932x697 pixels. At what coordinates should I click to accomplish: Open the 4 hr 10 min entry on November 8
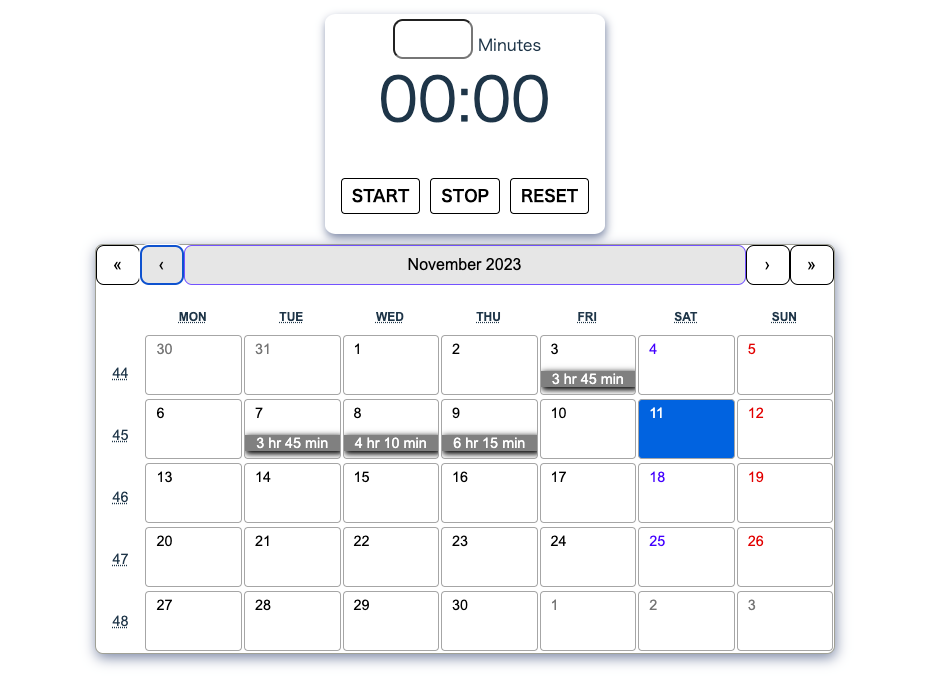pyautogui.click(x=390, y=444)
